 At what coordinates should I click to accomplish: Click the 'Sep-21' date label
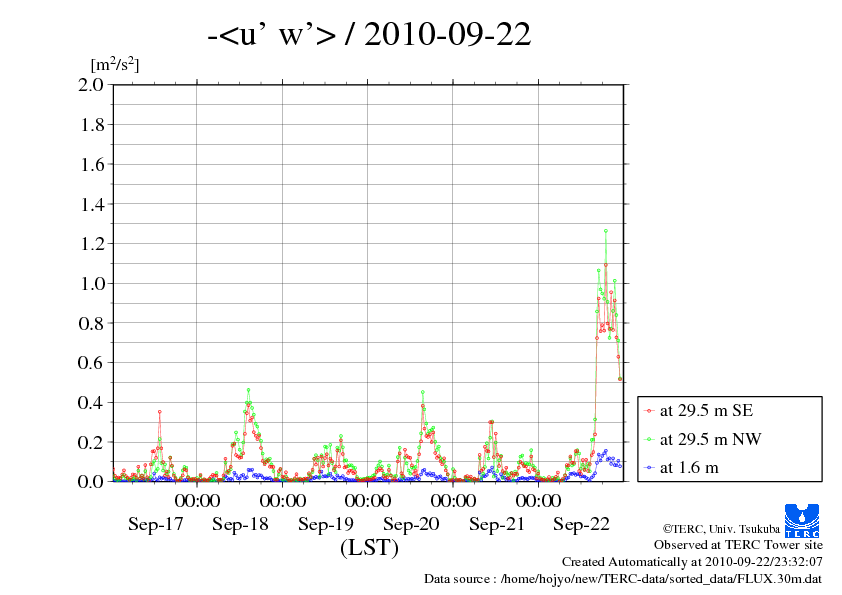(497, 524)
